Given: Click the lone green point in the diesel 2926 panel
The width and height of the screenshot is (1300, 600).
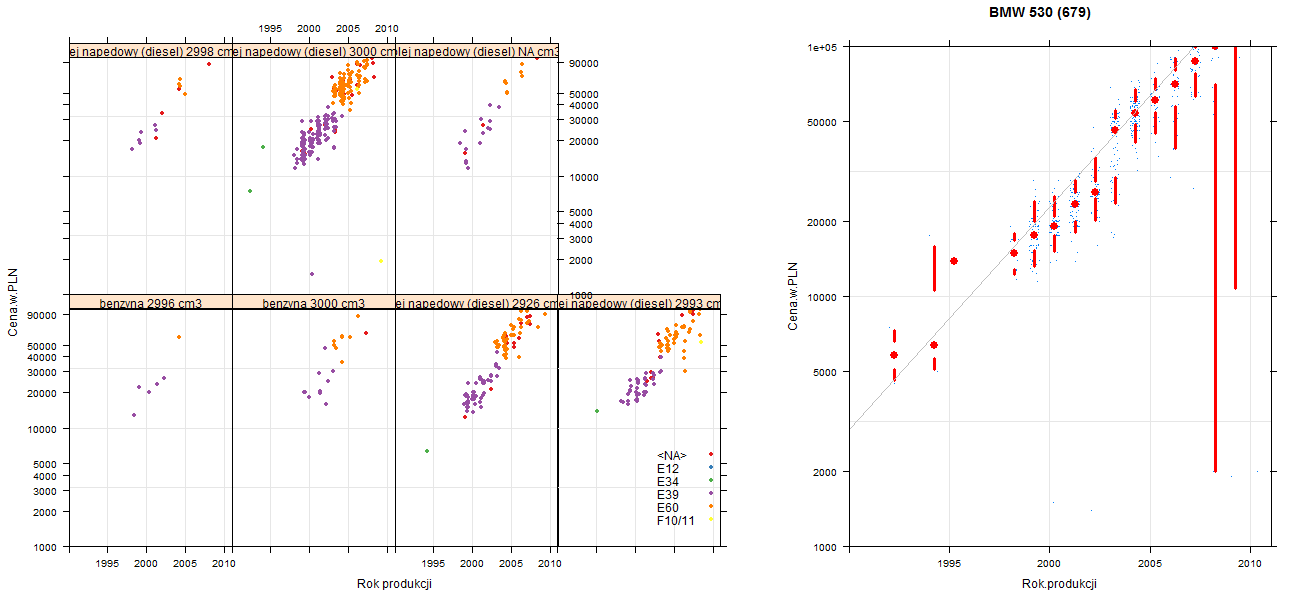Looking at the screenshot, I should click(427, 451).
